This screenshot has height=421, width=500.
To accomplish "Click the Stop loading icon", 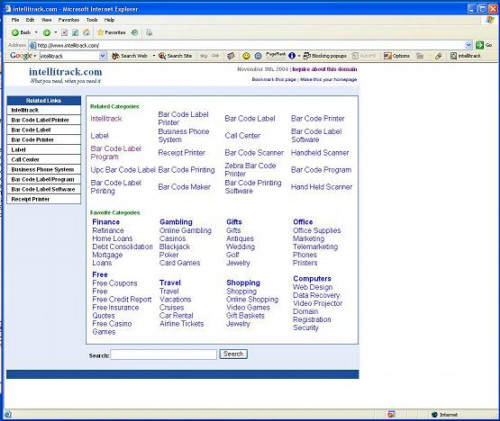I will [65, 33].
